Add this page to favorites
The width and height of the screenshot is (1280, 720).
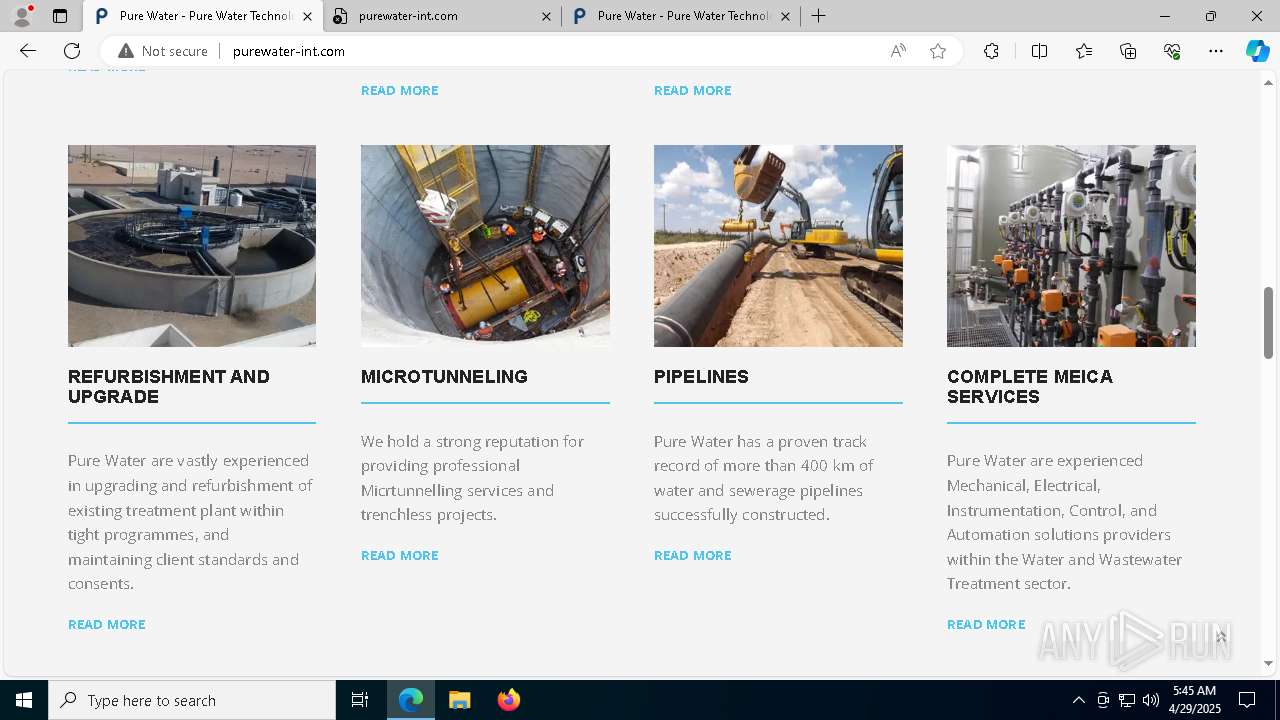[x=938, y=51]
